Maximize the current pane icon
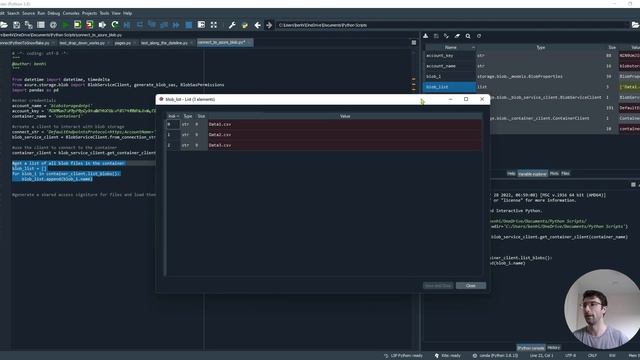 (x=201, y=25)
